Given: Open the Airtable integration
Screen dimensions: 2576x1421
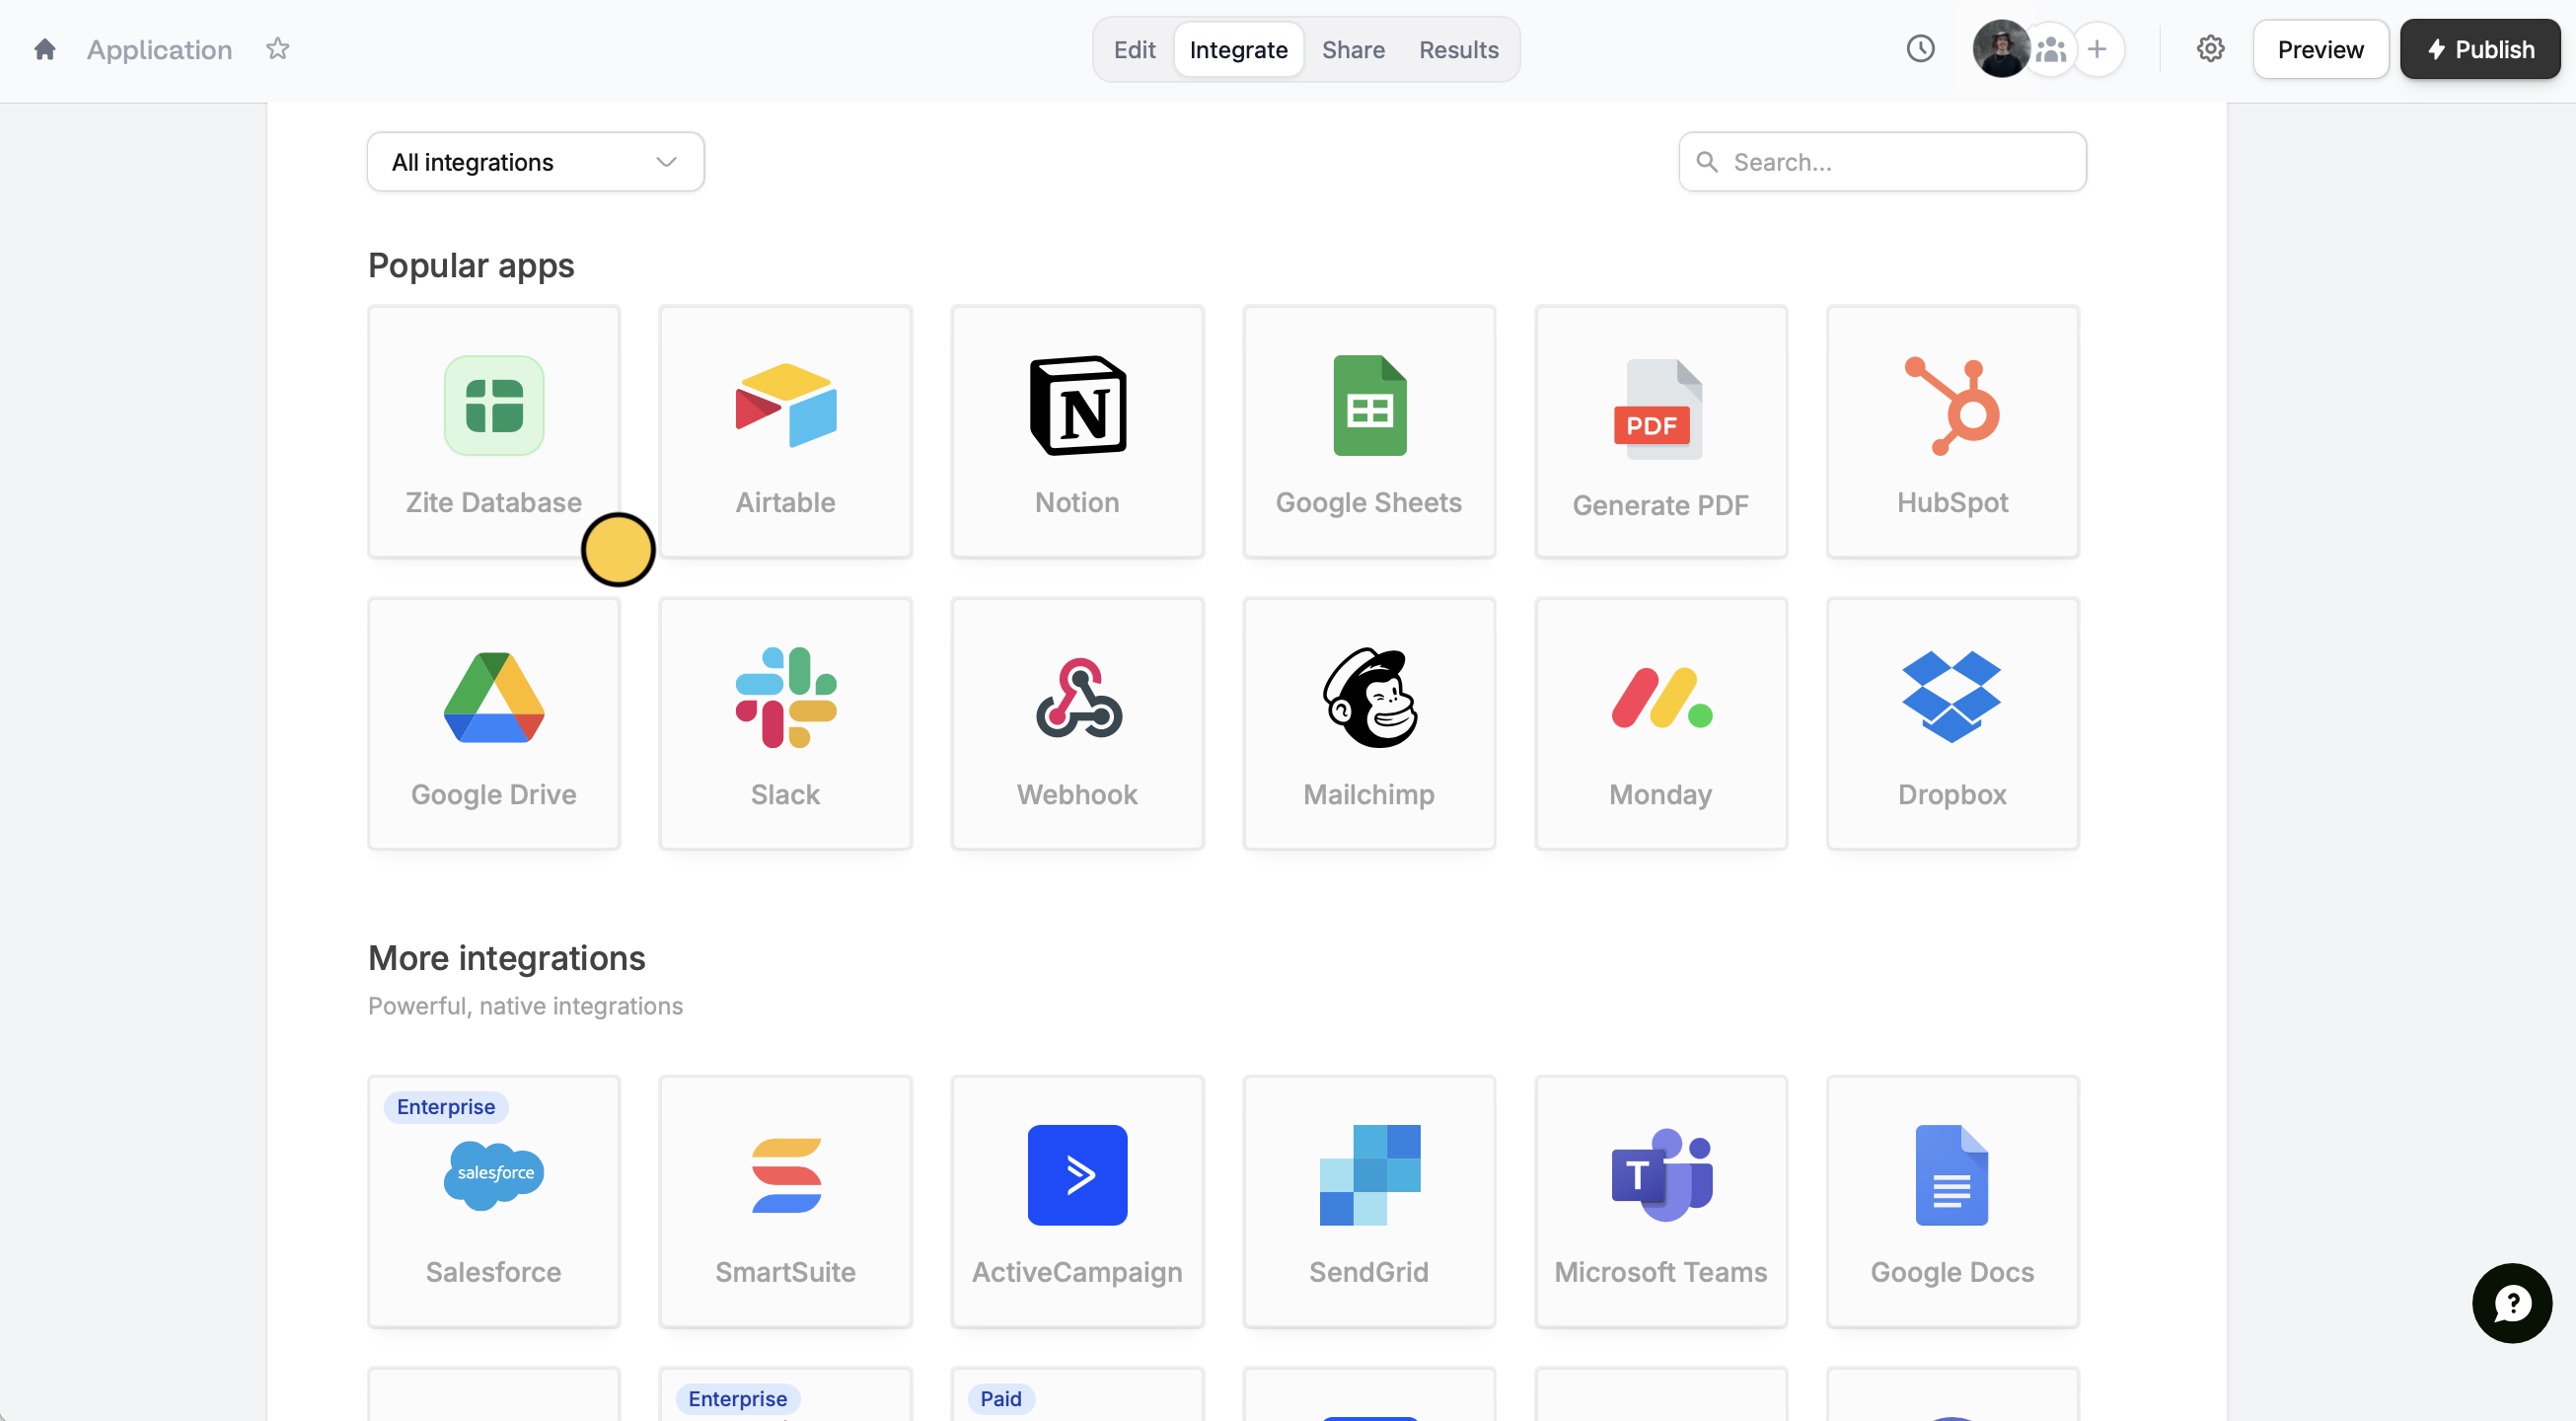Looking at the screenshot, I should pyautogui.click(x=785, y=431).
